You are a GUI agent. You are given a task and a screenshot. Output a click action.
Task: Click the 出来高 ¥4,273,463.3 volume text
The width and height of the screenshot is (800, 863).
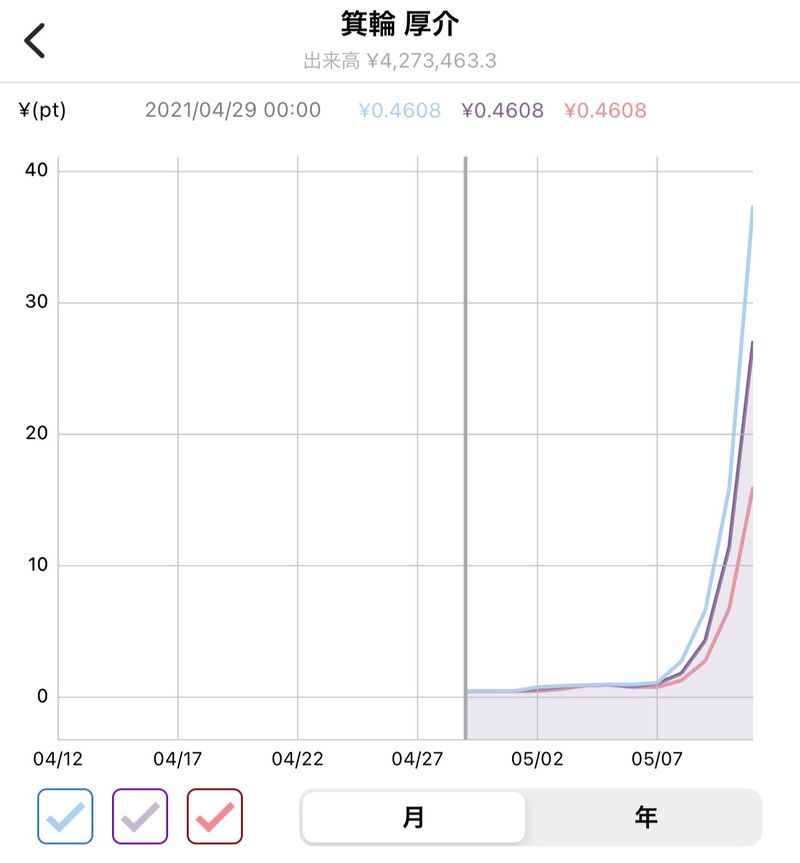coord(400,61)
